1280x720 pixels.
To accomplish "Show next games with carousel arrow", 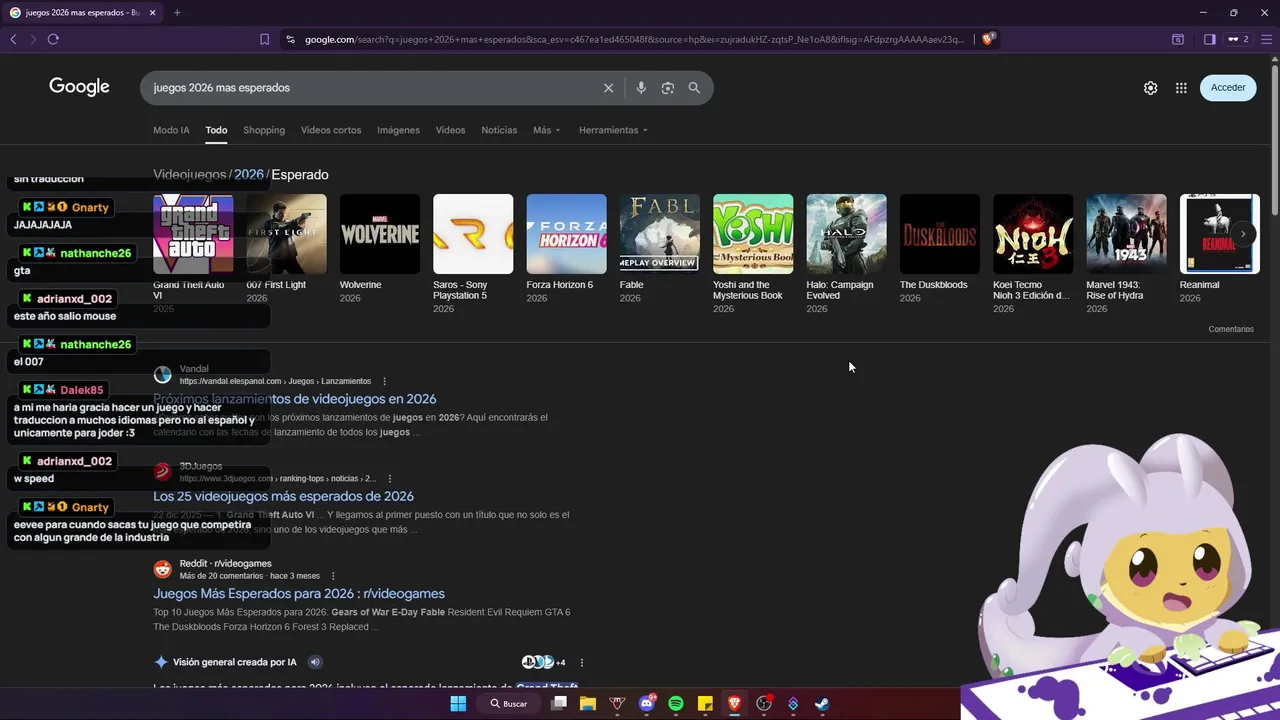I will (x=1243, y=233).
